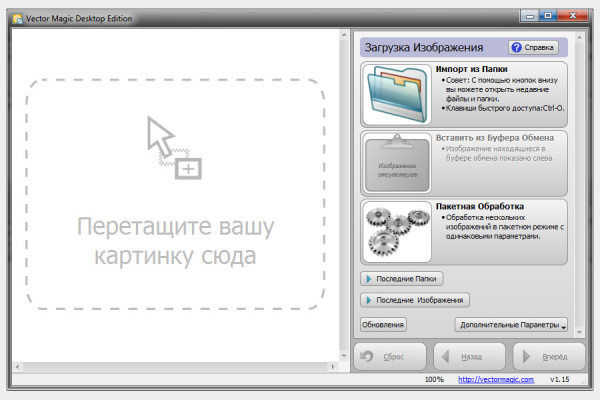The height and width of the screenshot is (400, 600).
Task: Click the horizontal scroll-right arrow
Action: click(333, 367)
